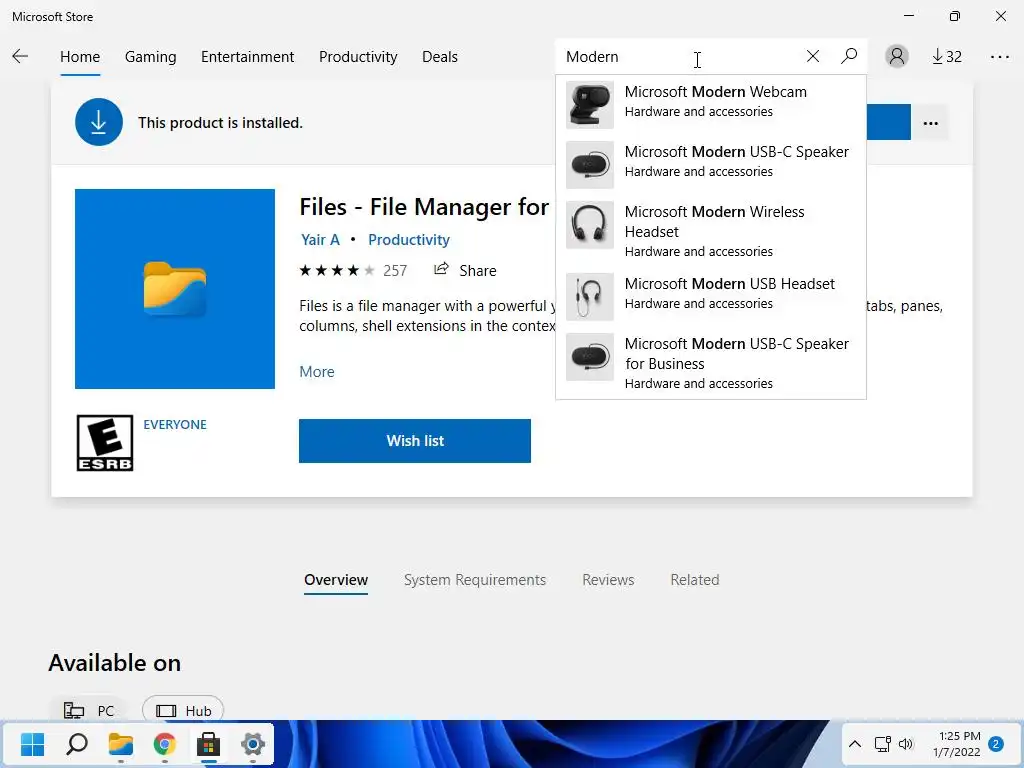Open the notifications badge showing 2
The image size is (1024, 768).
coord(996,744)
